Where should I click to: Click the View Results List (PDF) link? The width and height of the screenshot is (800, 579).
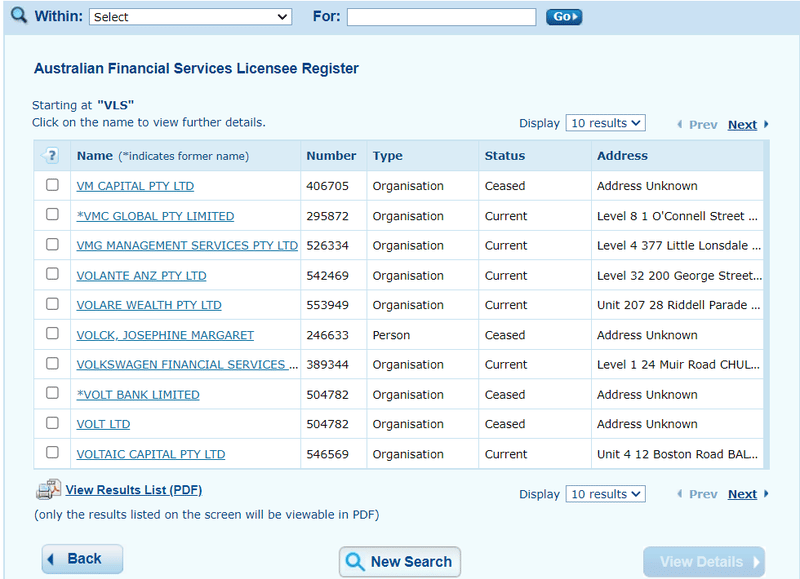(x=134, y=490)
